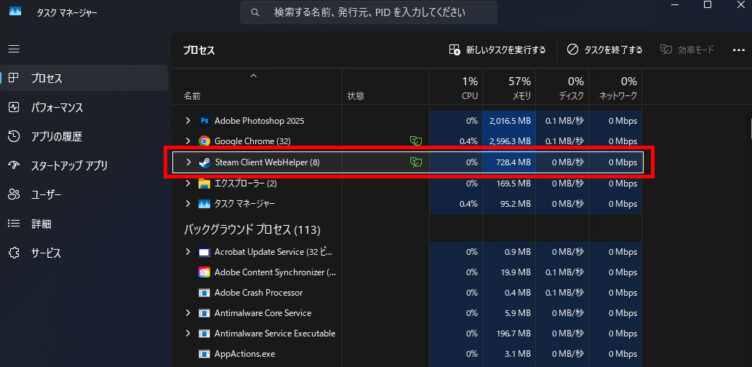Image resolution: width=752 pixels, height=367 pixels.
Task: Click the バックグラウンド プロセス (113) heading
Action: (x=252, y=230)
